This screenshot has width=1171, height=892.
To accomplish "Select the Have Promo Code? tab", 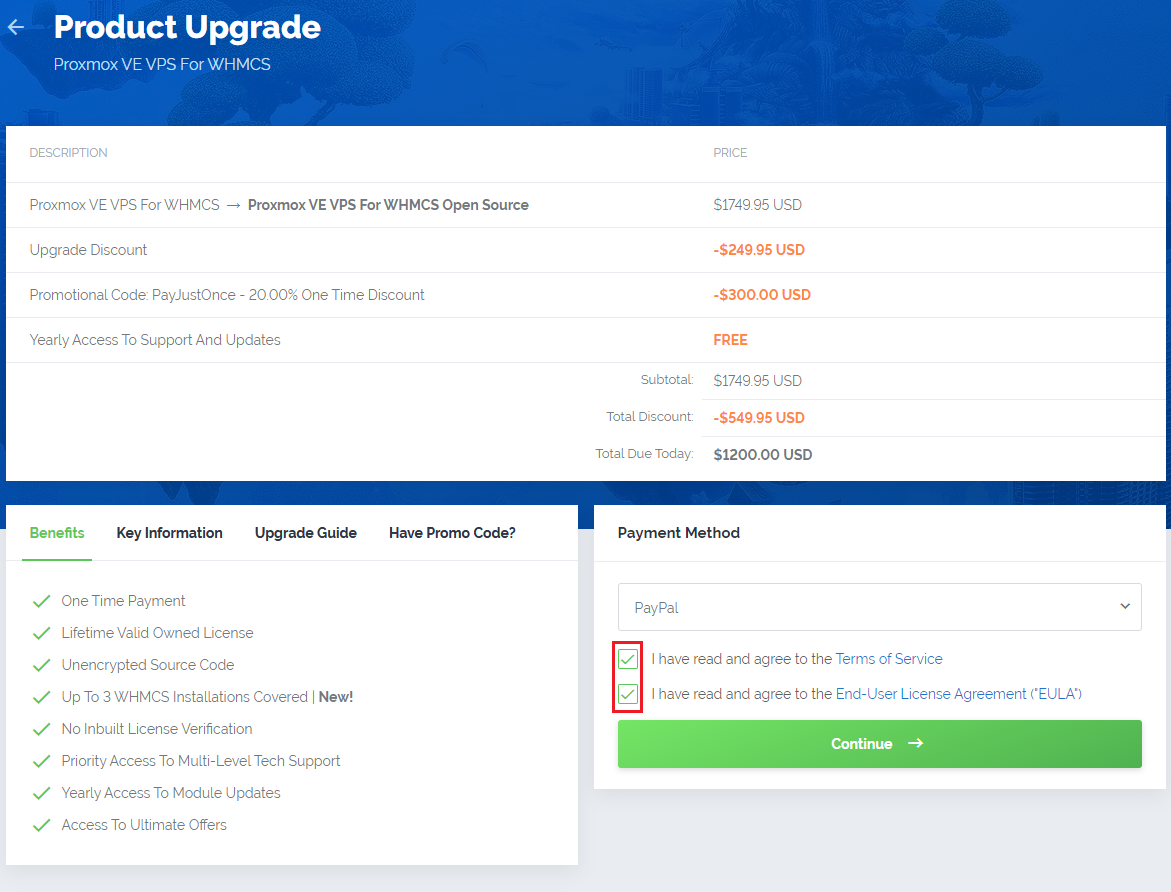I will tap(452, 533).
